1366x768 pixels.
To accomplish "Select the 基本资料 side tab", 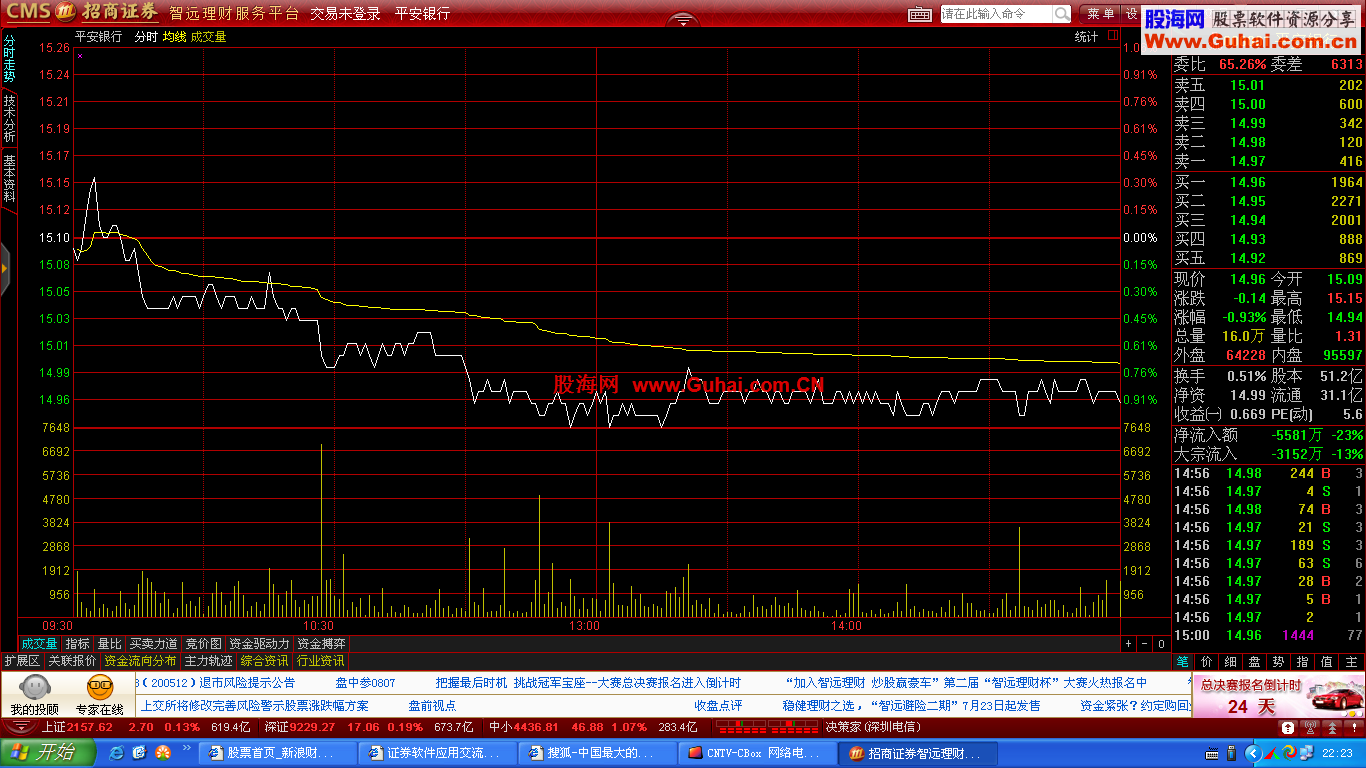I will tap(9, 178).
